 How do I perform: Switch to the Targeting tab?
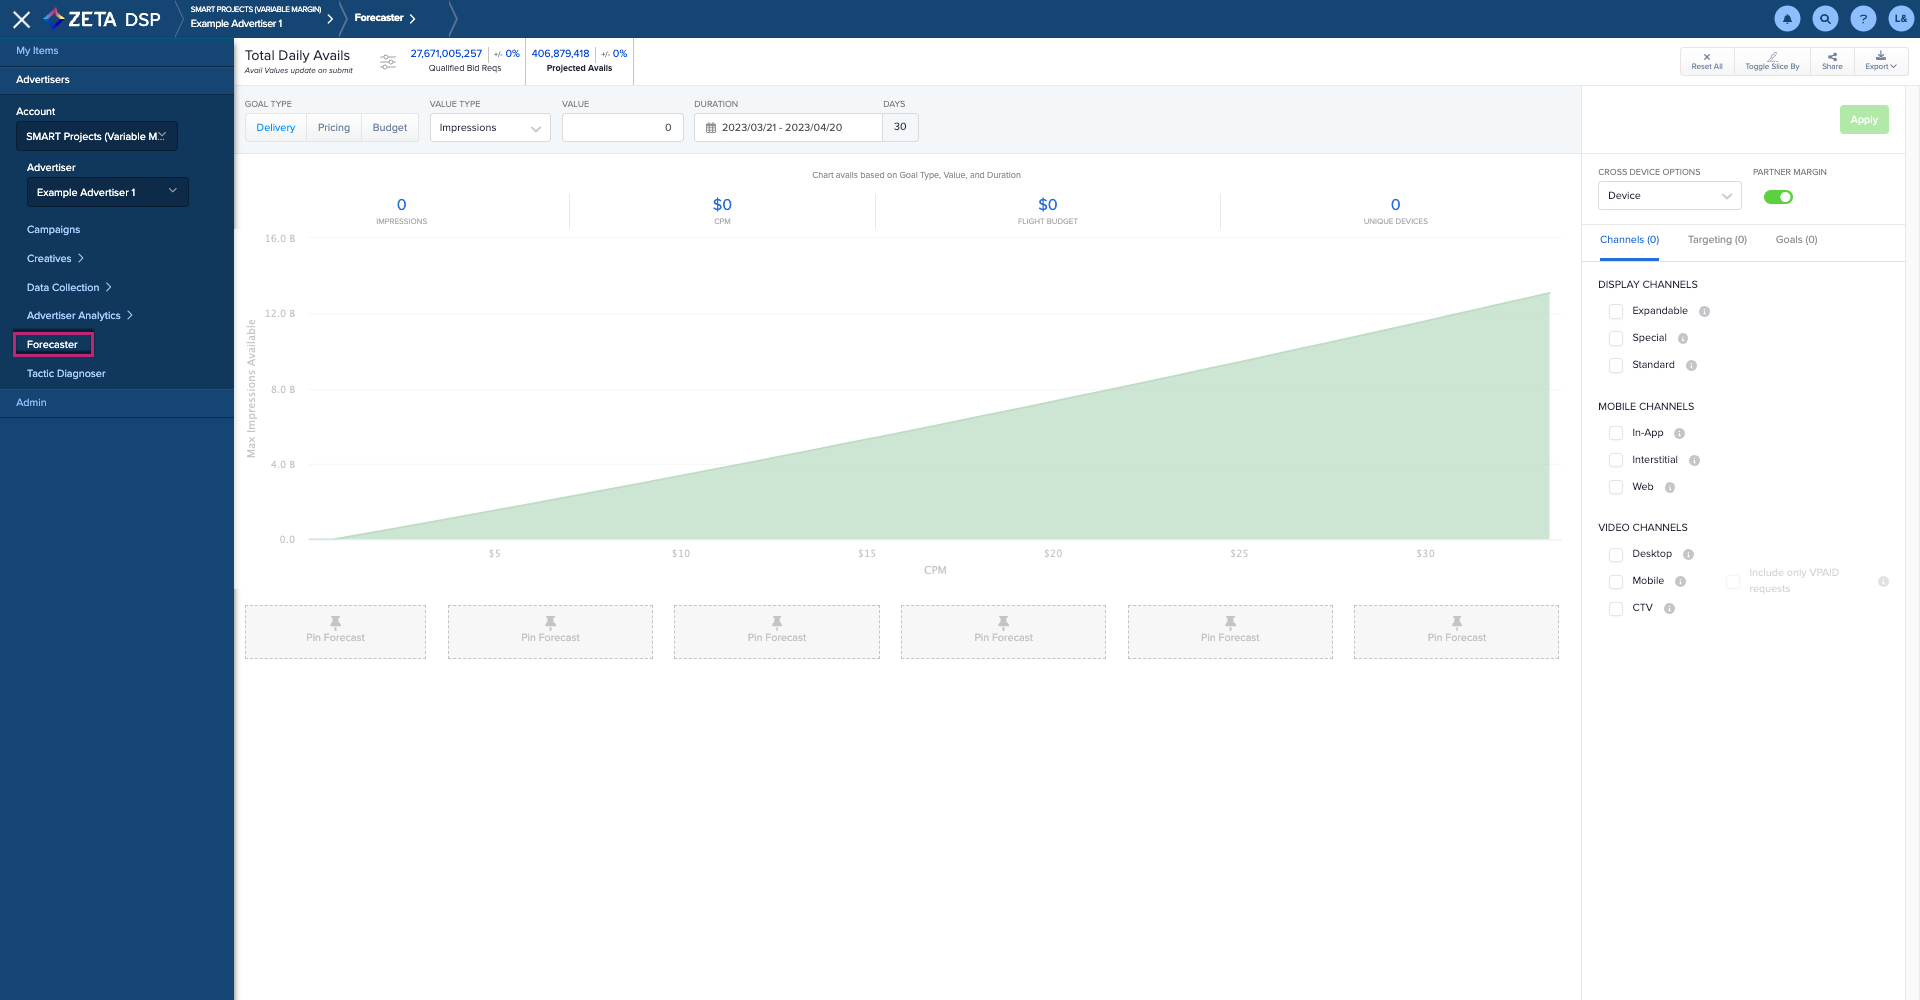(x=1717, y=240)
